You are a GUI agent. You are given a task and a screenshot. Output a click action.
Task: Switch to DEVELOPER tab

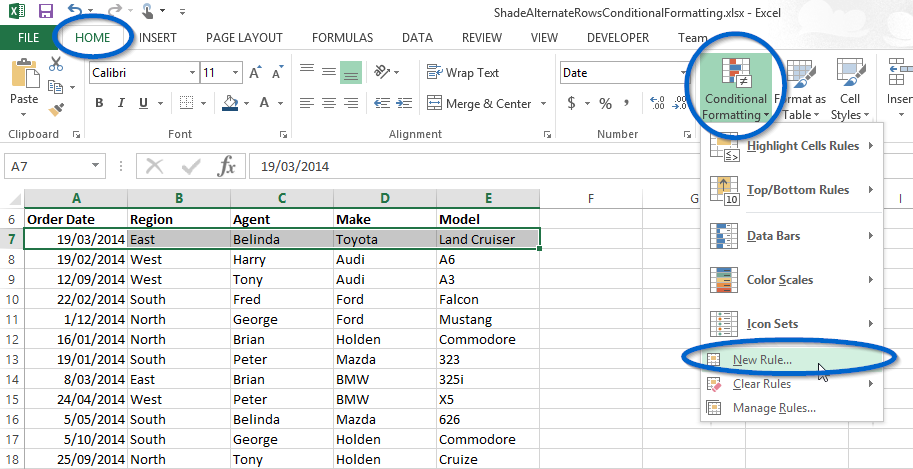click(x=618, y=38)
